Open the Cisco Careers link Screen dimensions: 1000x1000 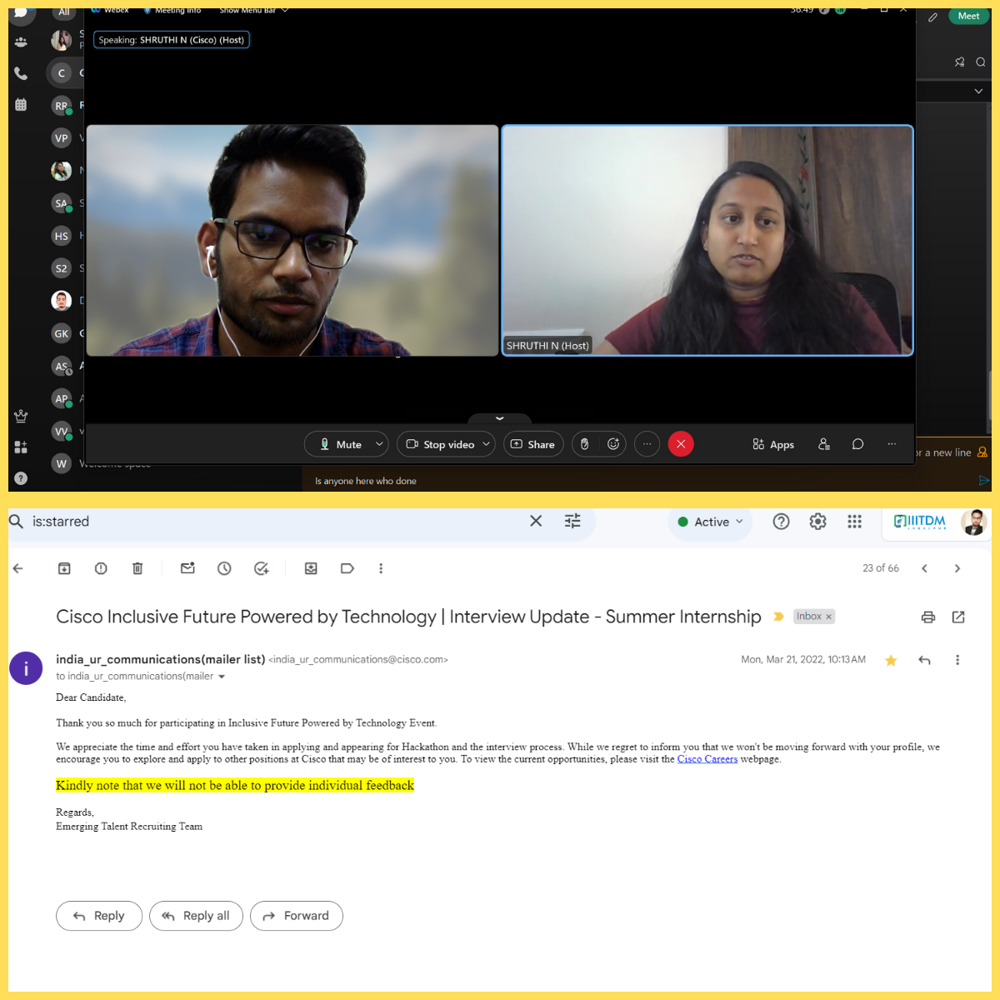tap(707, 759)
